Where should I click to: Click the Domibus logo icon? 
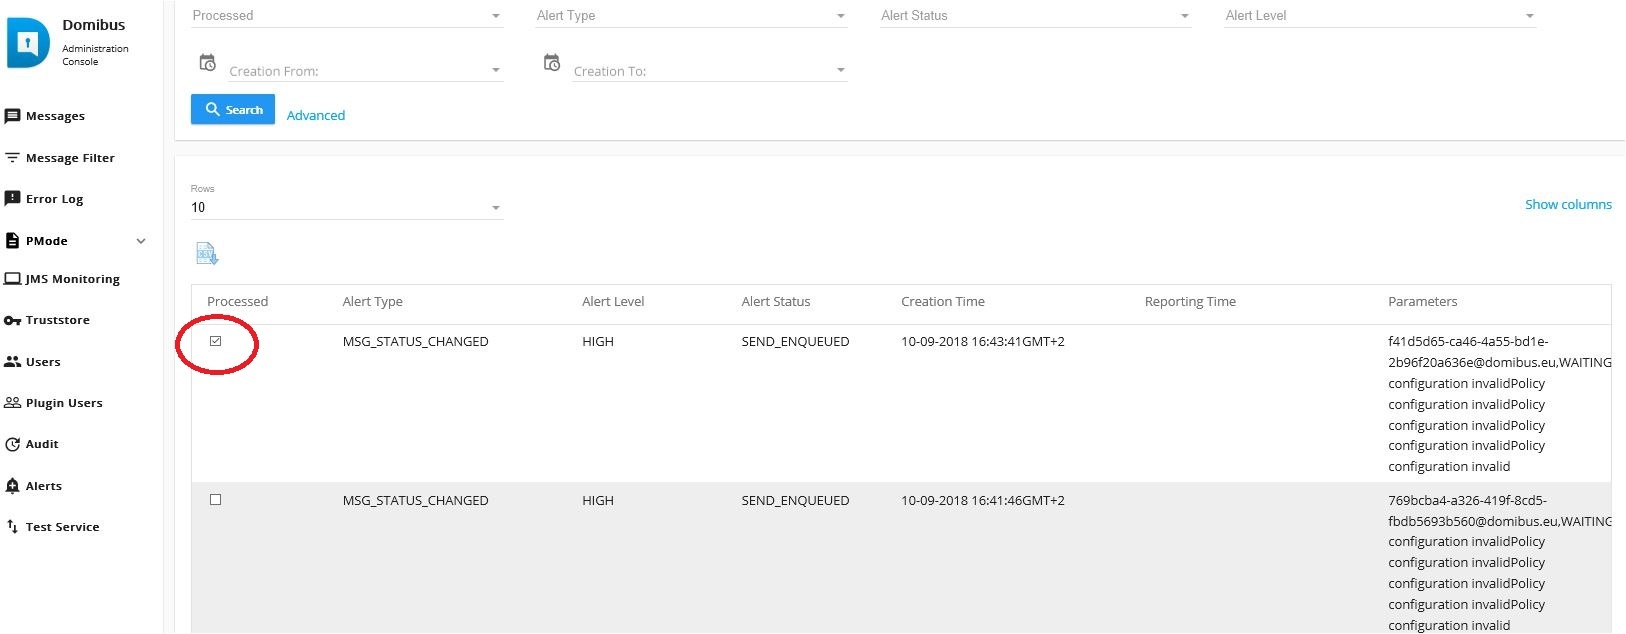click(28, 43)
